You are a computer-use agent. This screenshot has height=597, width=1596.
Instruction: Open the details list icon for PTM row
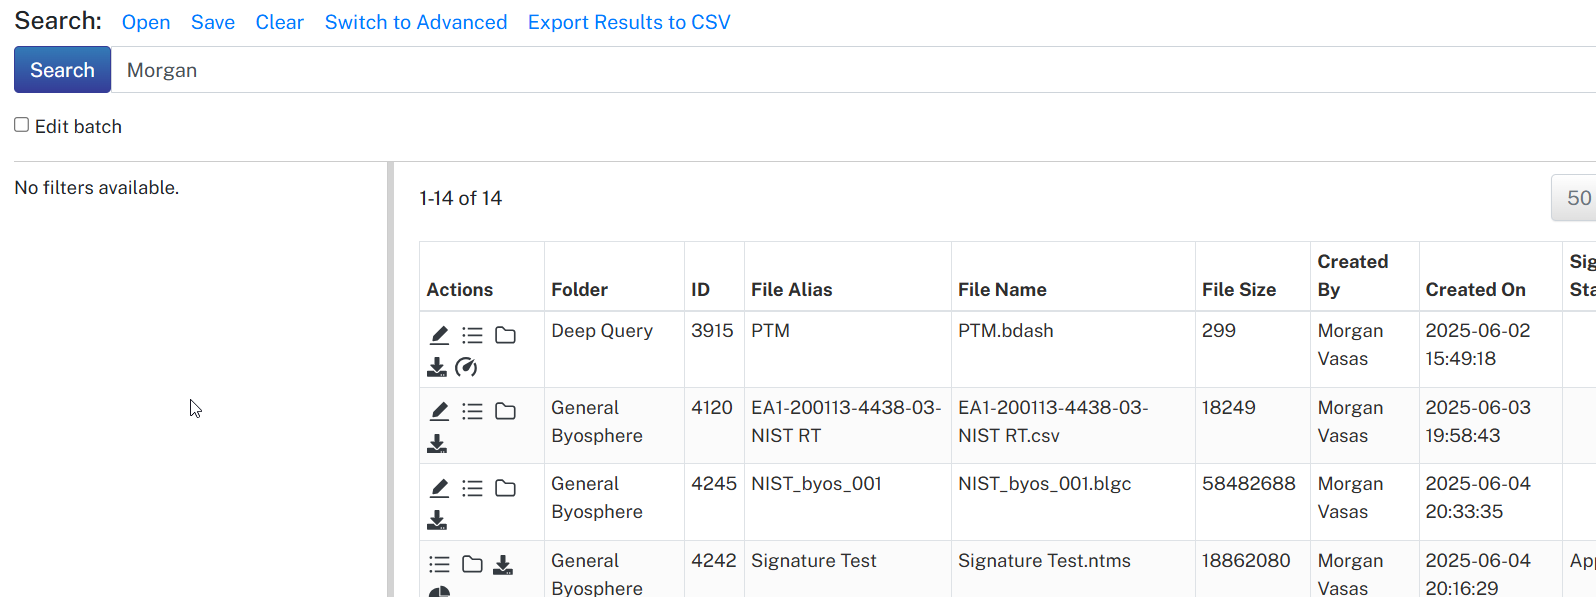(x=472, y=335)
